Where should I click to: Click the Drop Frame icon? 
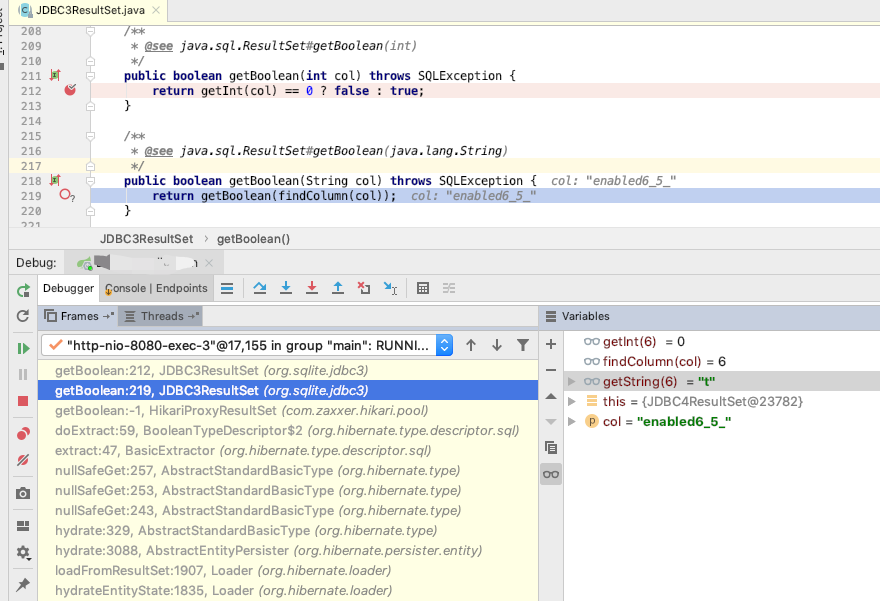[364, 288]
